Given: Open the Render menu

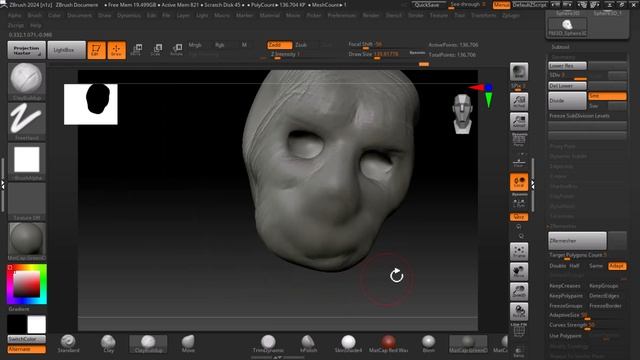Looking at the screenshot, I should coord(371,16).
